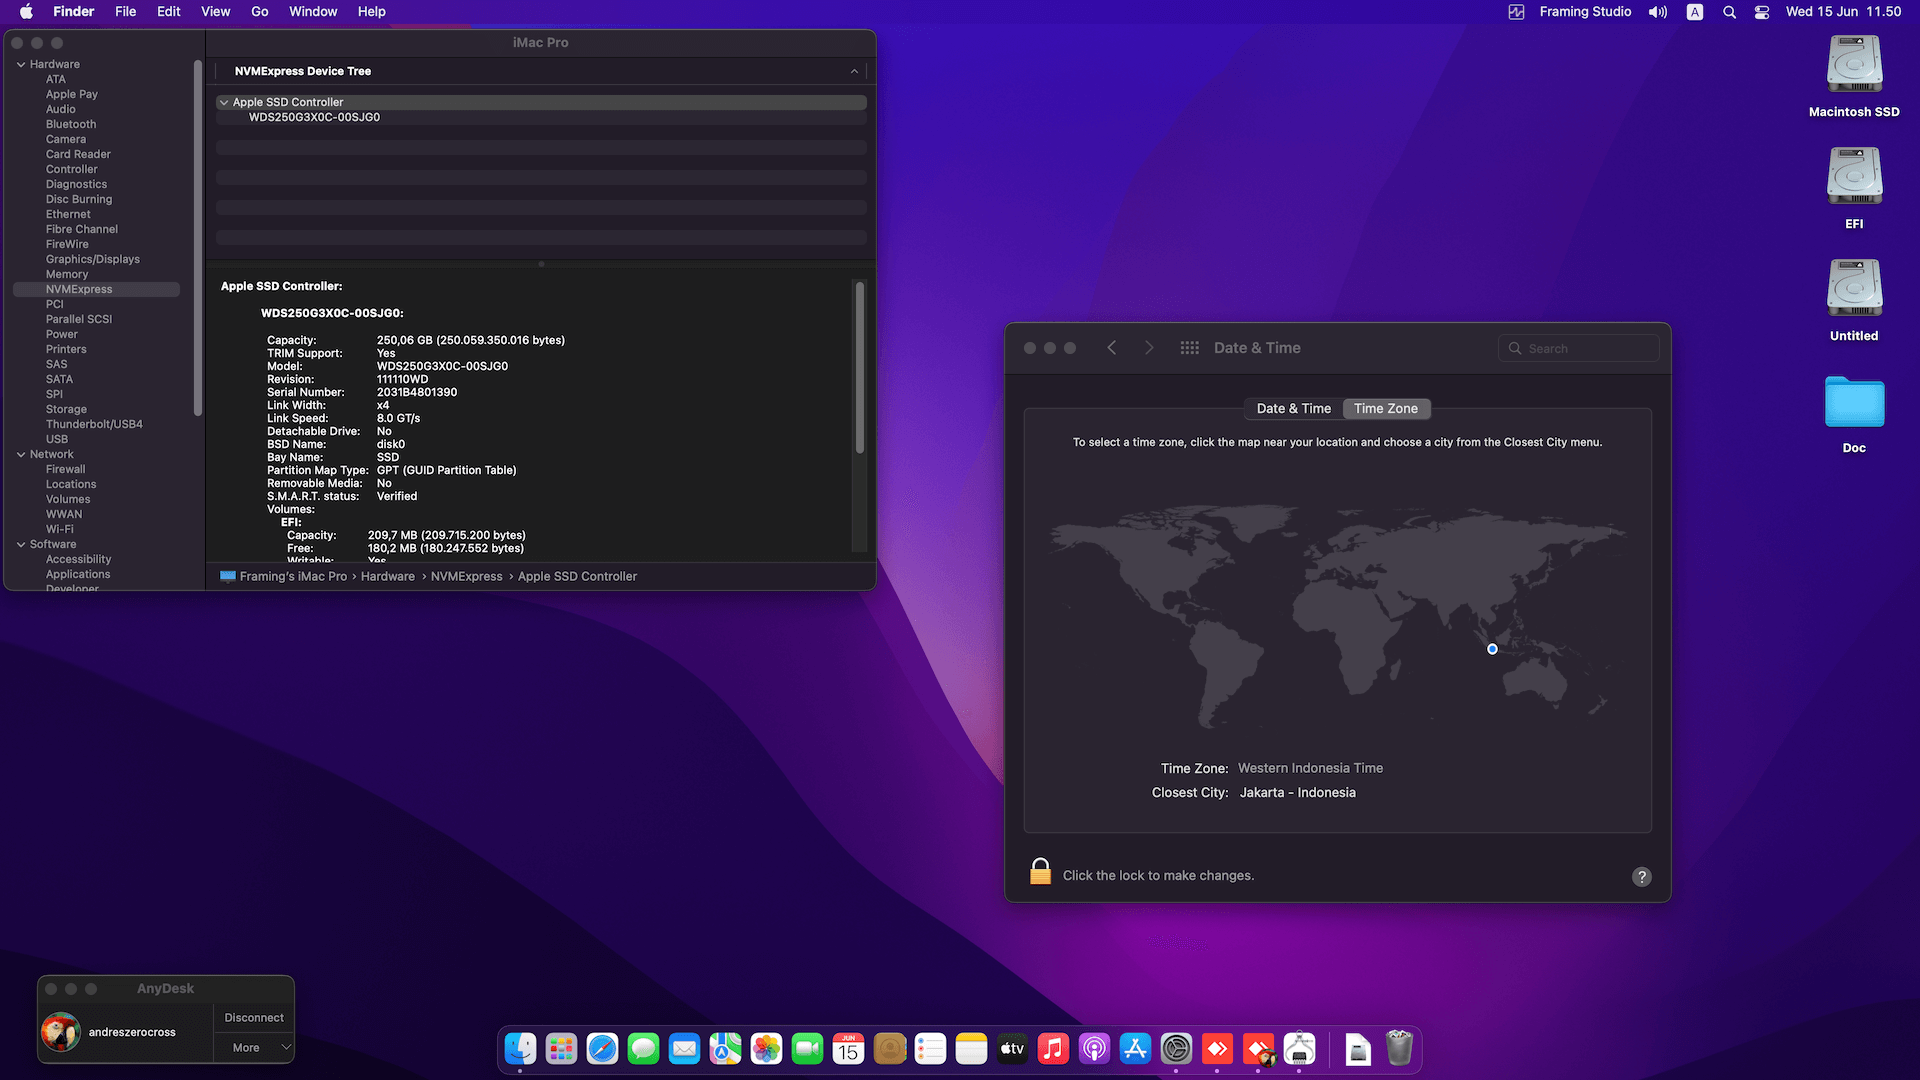Switch to the Date & Time tab
This screenshot has width=1920, height=1080.
[x=1293, y=408]
